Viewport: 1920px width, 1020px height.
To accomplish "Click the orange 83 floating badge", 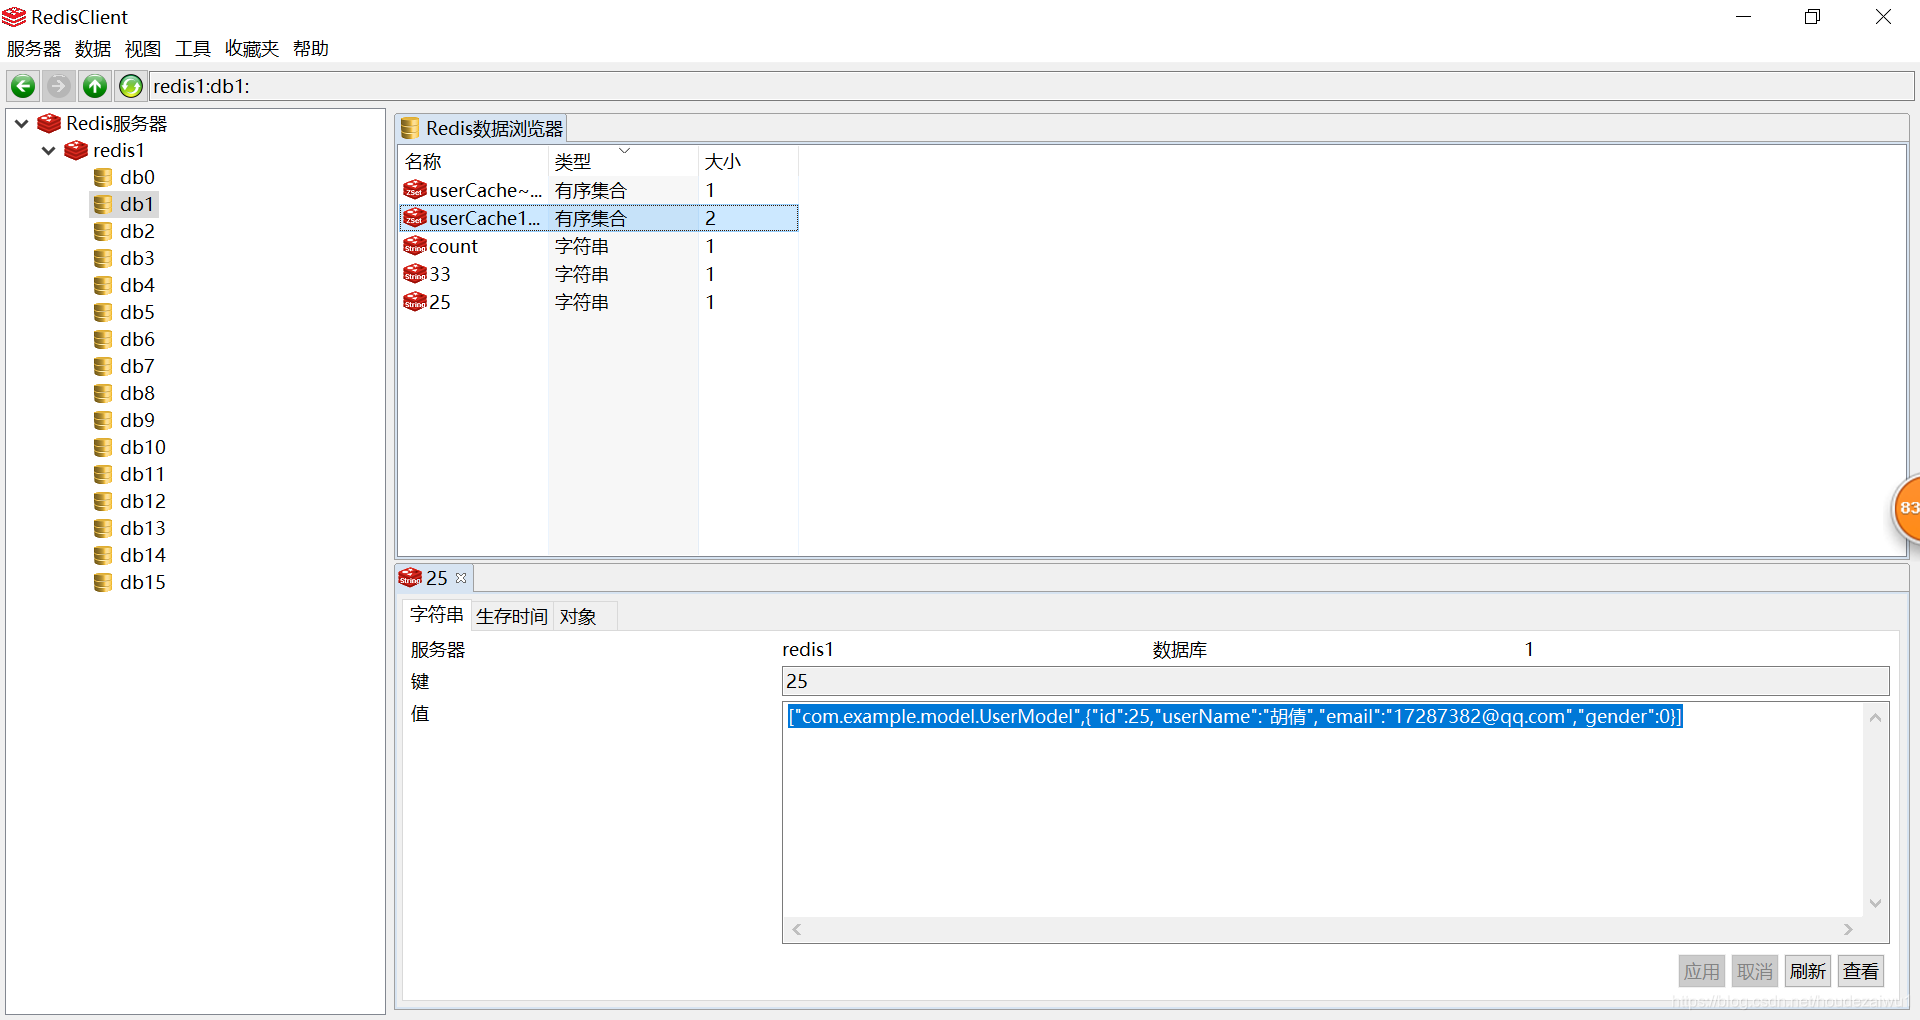I will click(1907, 508).
